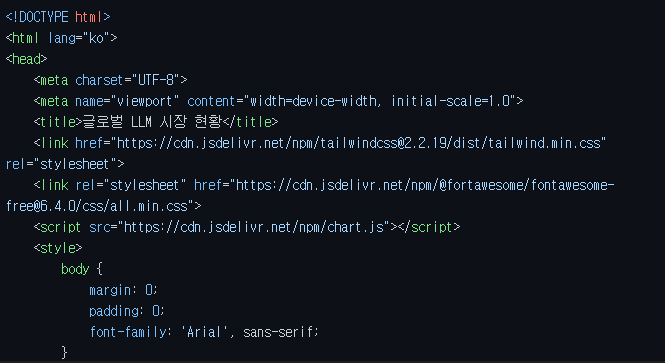Open the chart.js script URL
Viewport: 665px width, 363px height.
click(x=256, y=227)
